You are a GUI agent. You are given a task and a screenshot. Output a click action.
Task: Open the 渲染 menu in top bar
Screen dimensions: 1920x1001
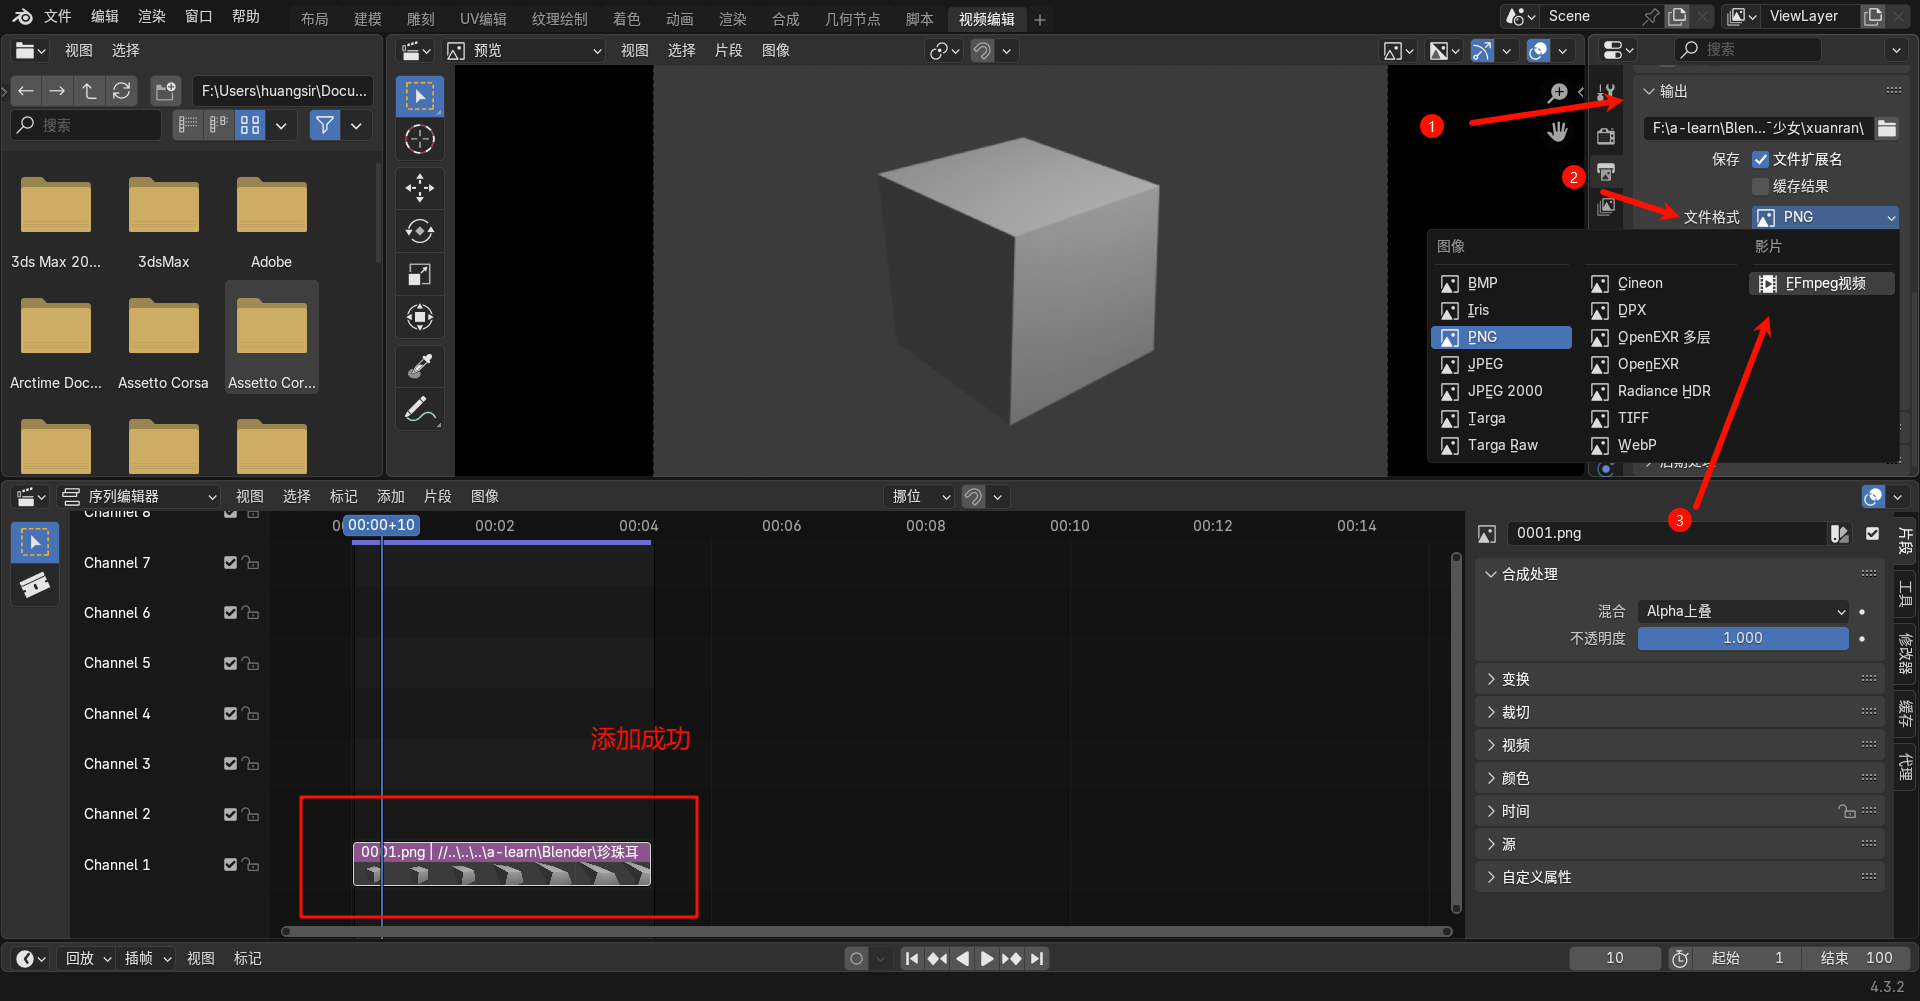point(152,16)
